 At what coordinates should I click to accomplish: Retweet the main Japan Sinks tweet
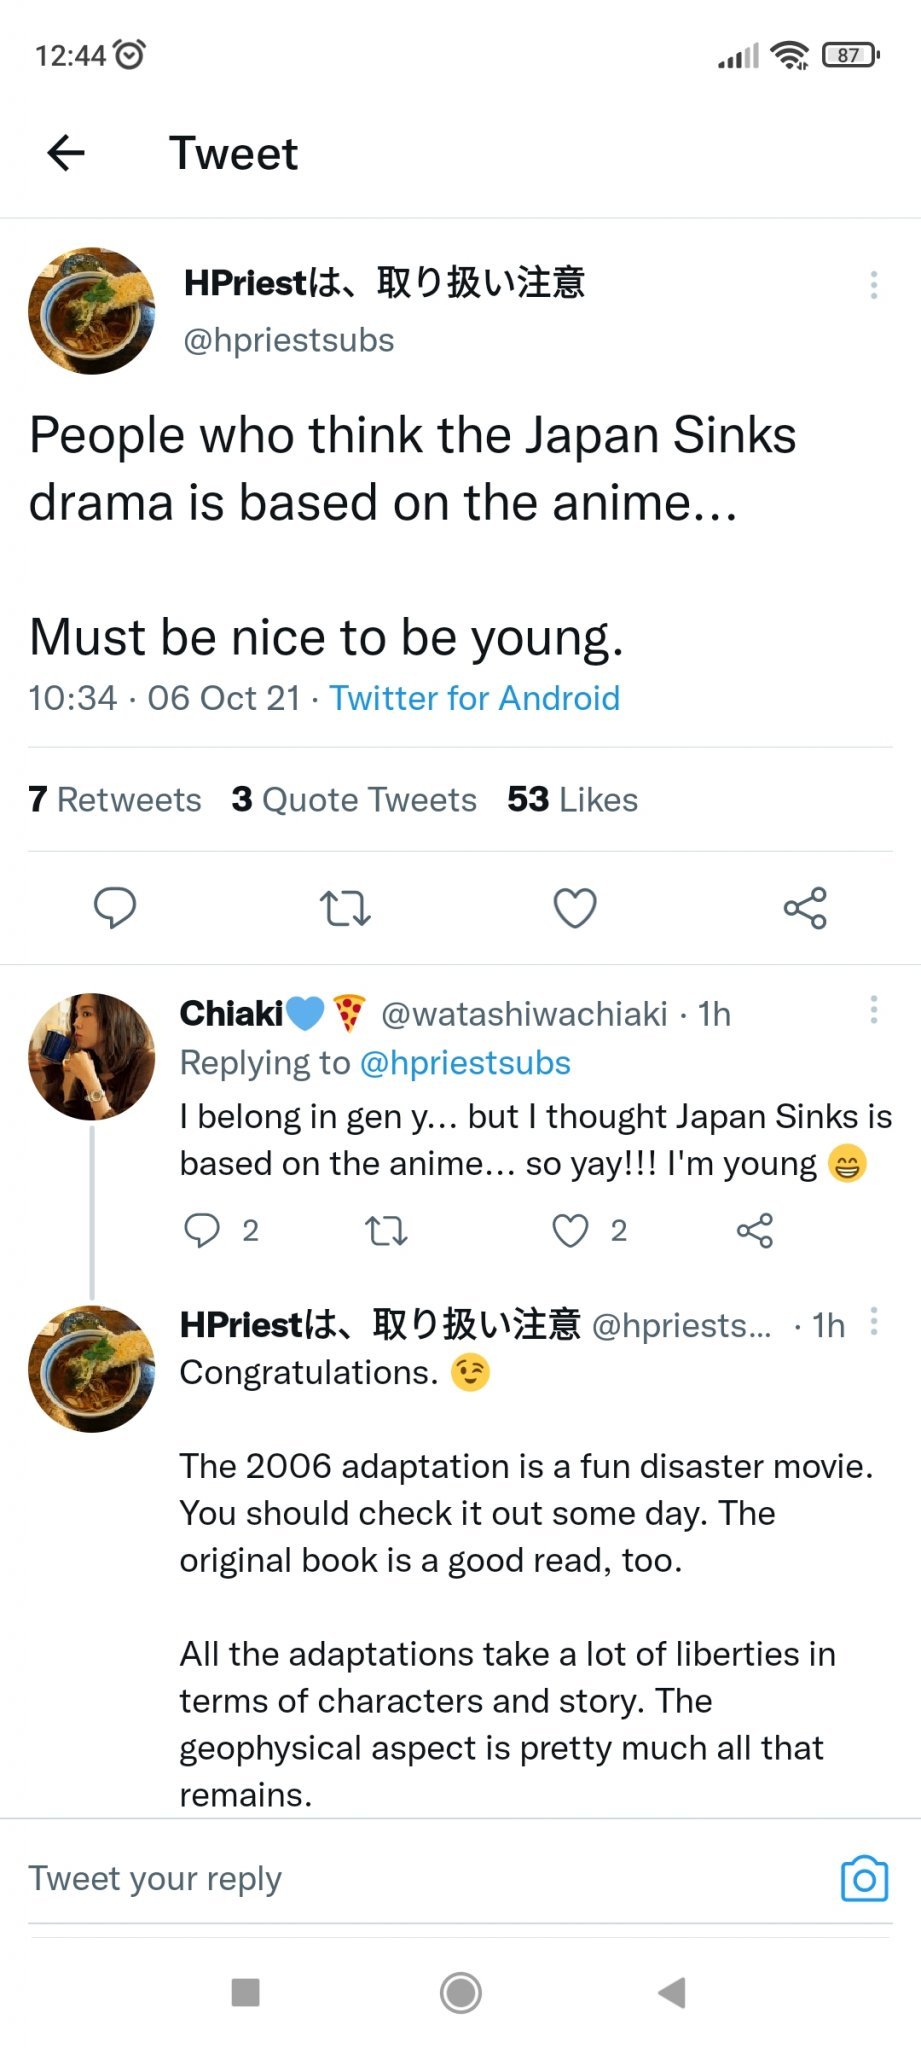tap(345, 908)
